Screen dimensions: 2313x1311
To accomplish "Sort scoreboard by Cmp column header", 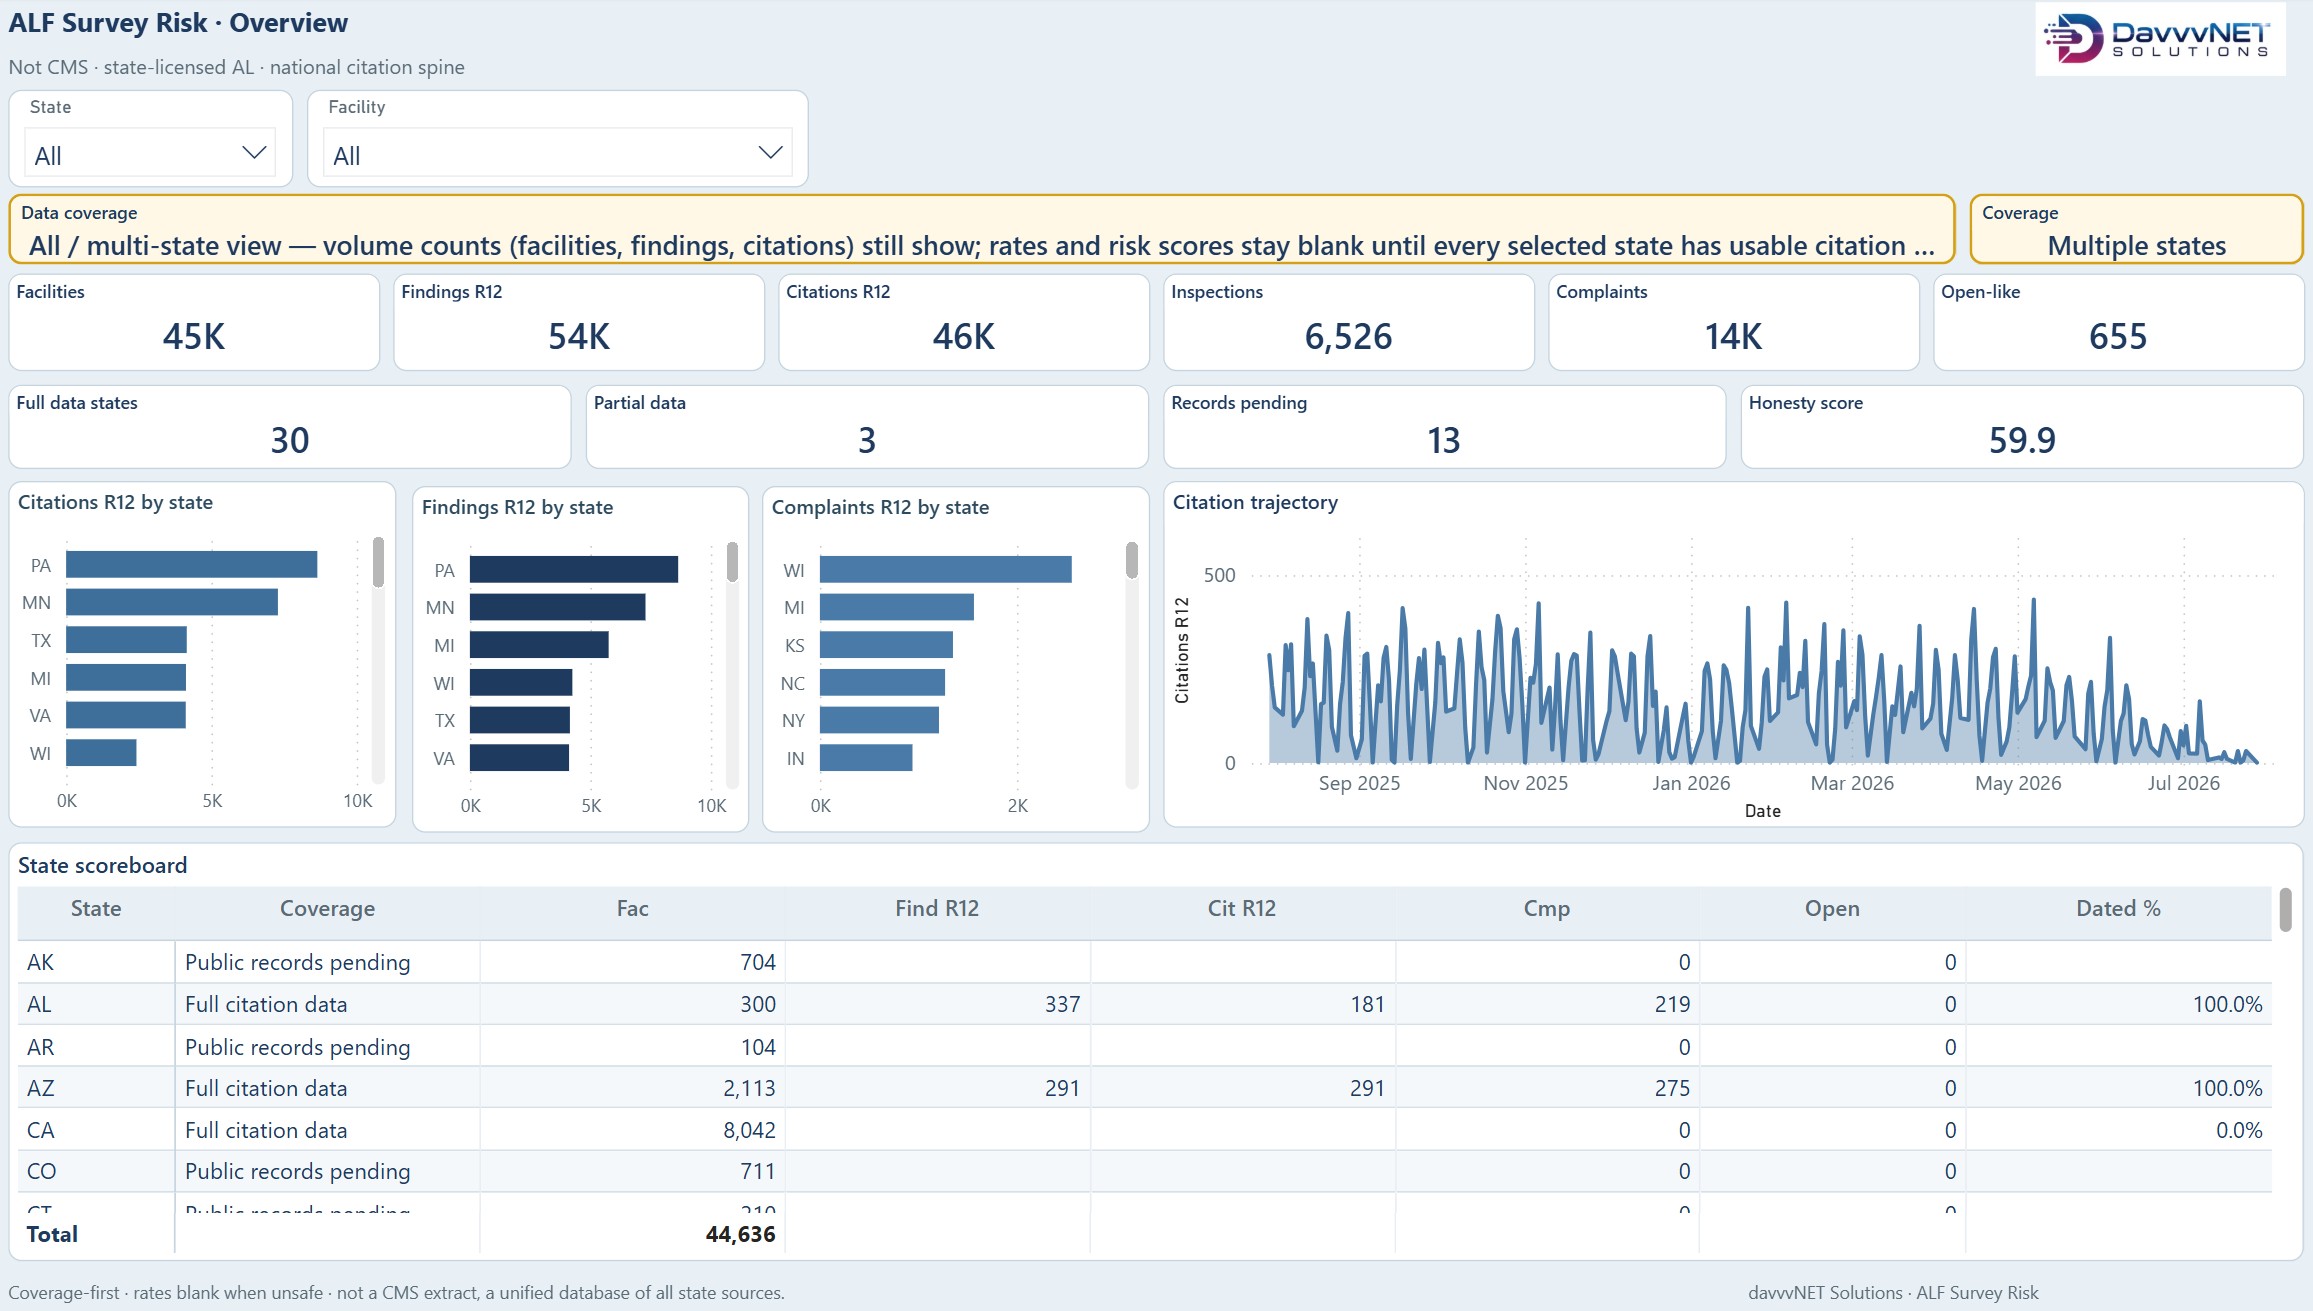I will (1547, 908).
